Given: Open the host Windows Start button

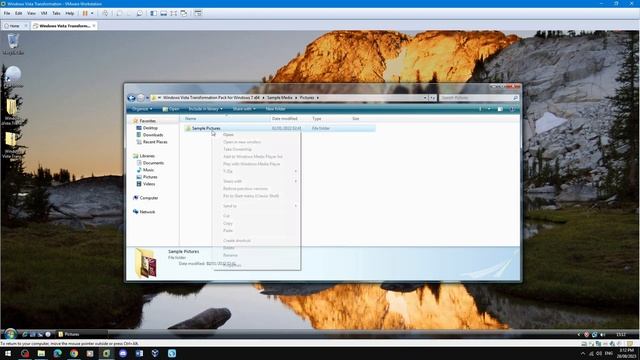Looking at the screenshot, I should pos(8,353).
